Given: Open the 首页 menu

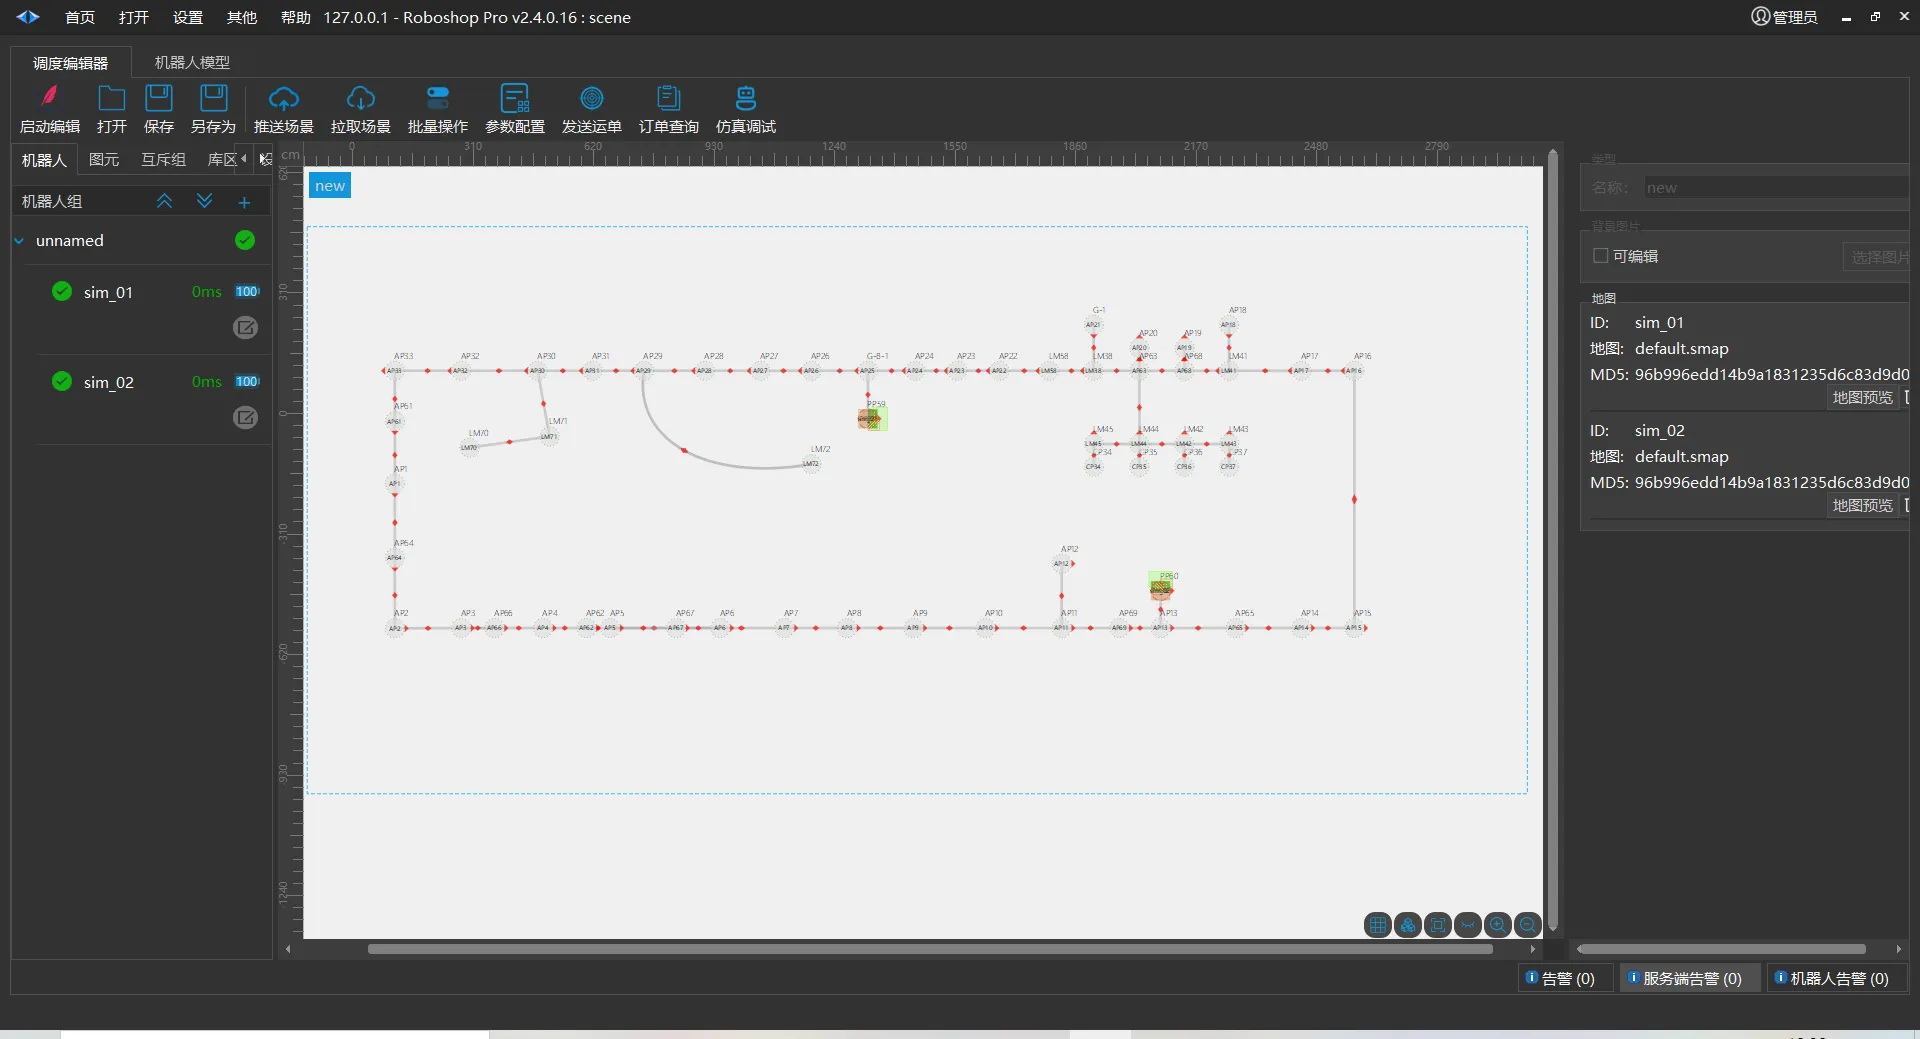Looking at the screenshot, I should pyautogui.click(x=80, y=17).
